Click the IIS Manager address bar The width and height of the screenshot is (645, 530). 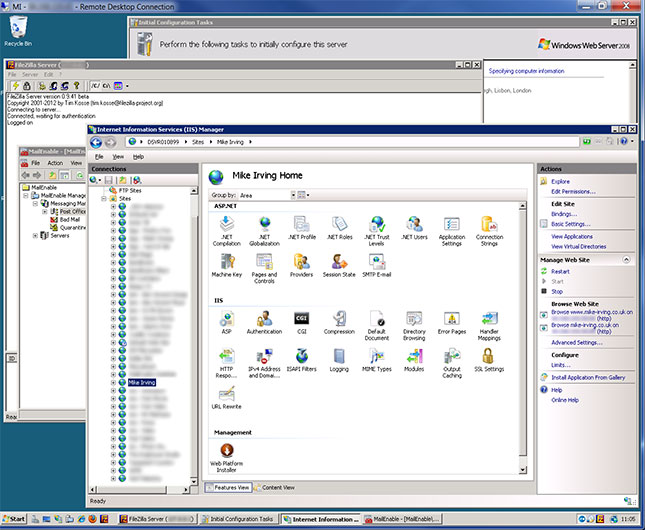353,142
